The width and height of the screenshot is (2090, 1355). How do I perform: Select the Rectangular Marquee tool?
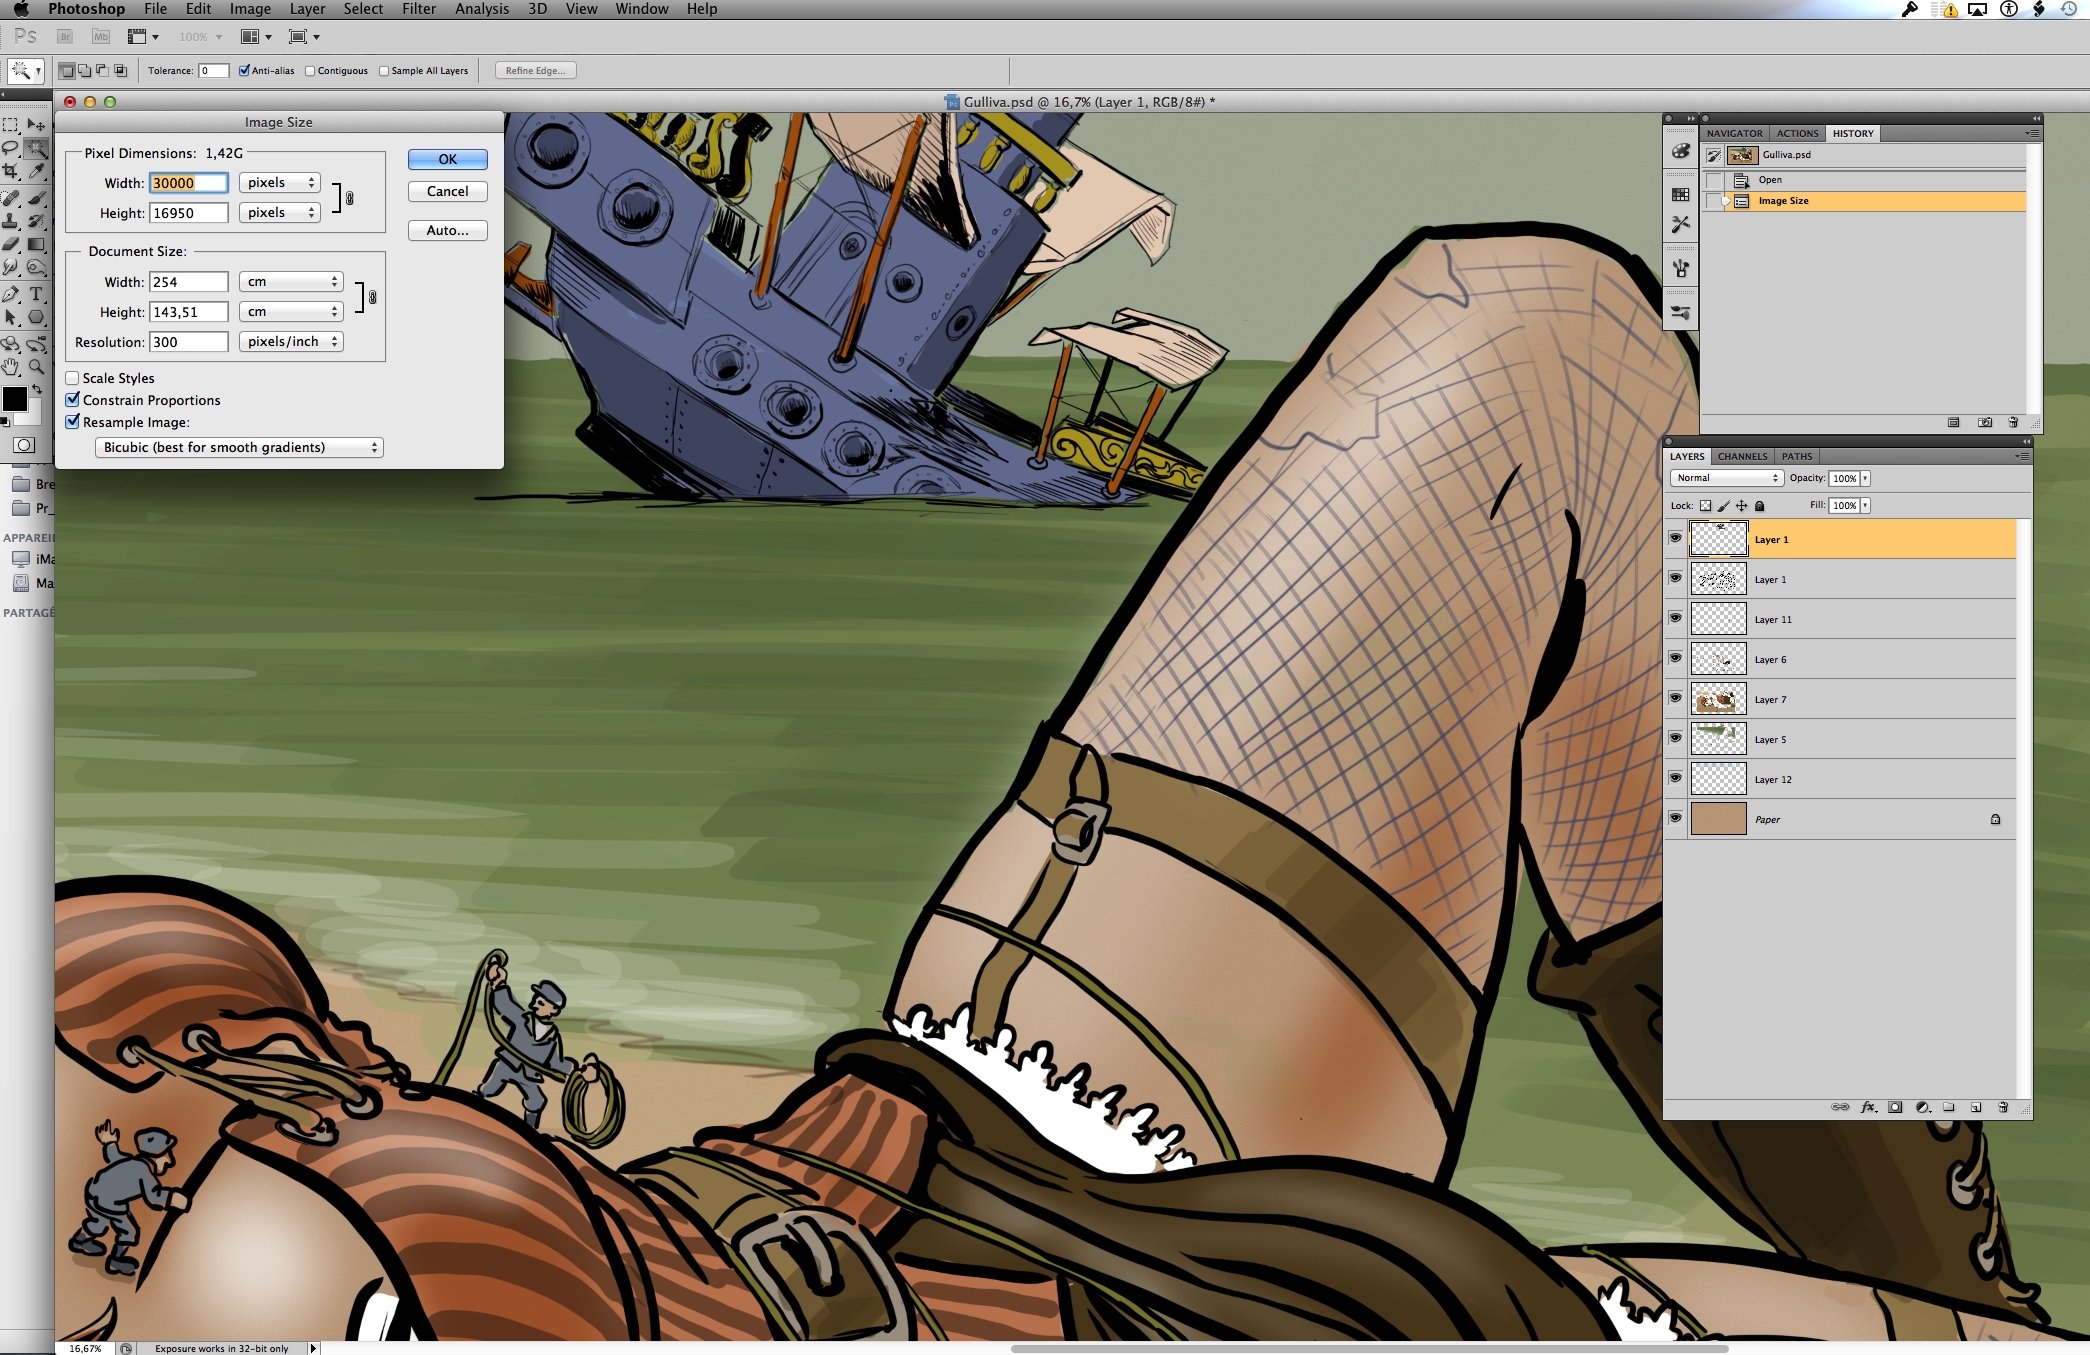(x=11, y=125)
